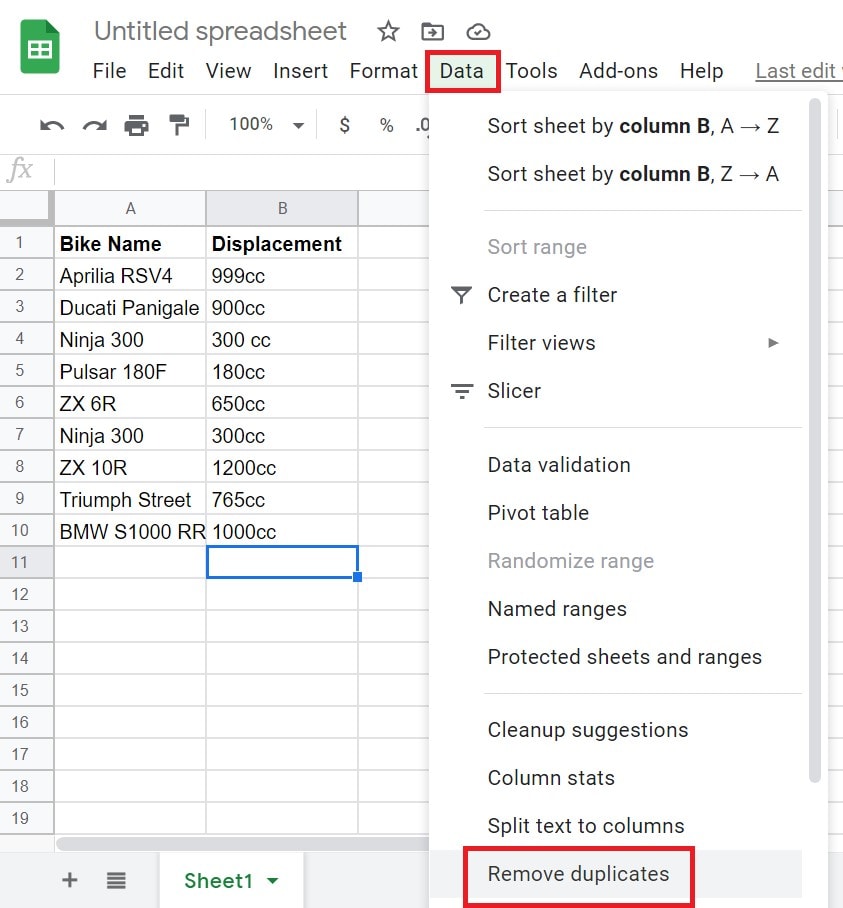Apply percent format icon

coord(384,124)
